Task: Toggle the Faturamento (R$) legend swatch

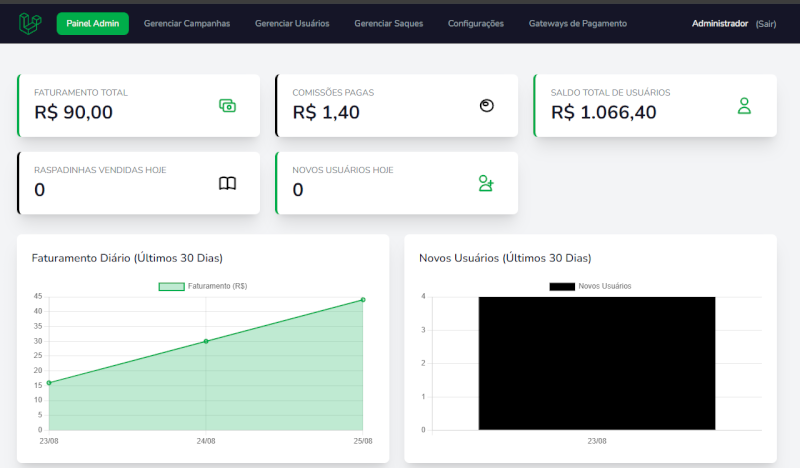Action: [171, 286]
